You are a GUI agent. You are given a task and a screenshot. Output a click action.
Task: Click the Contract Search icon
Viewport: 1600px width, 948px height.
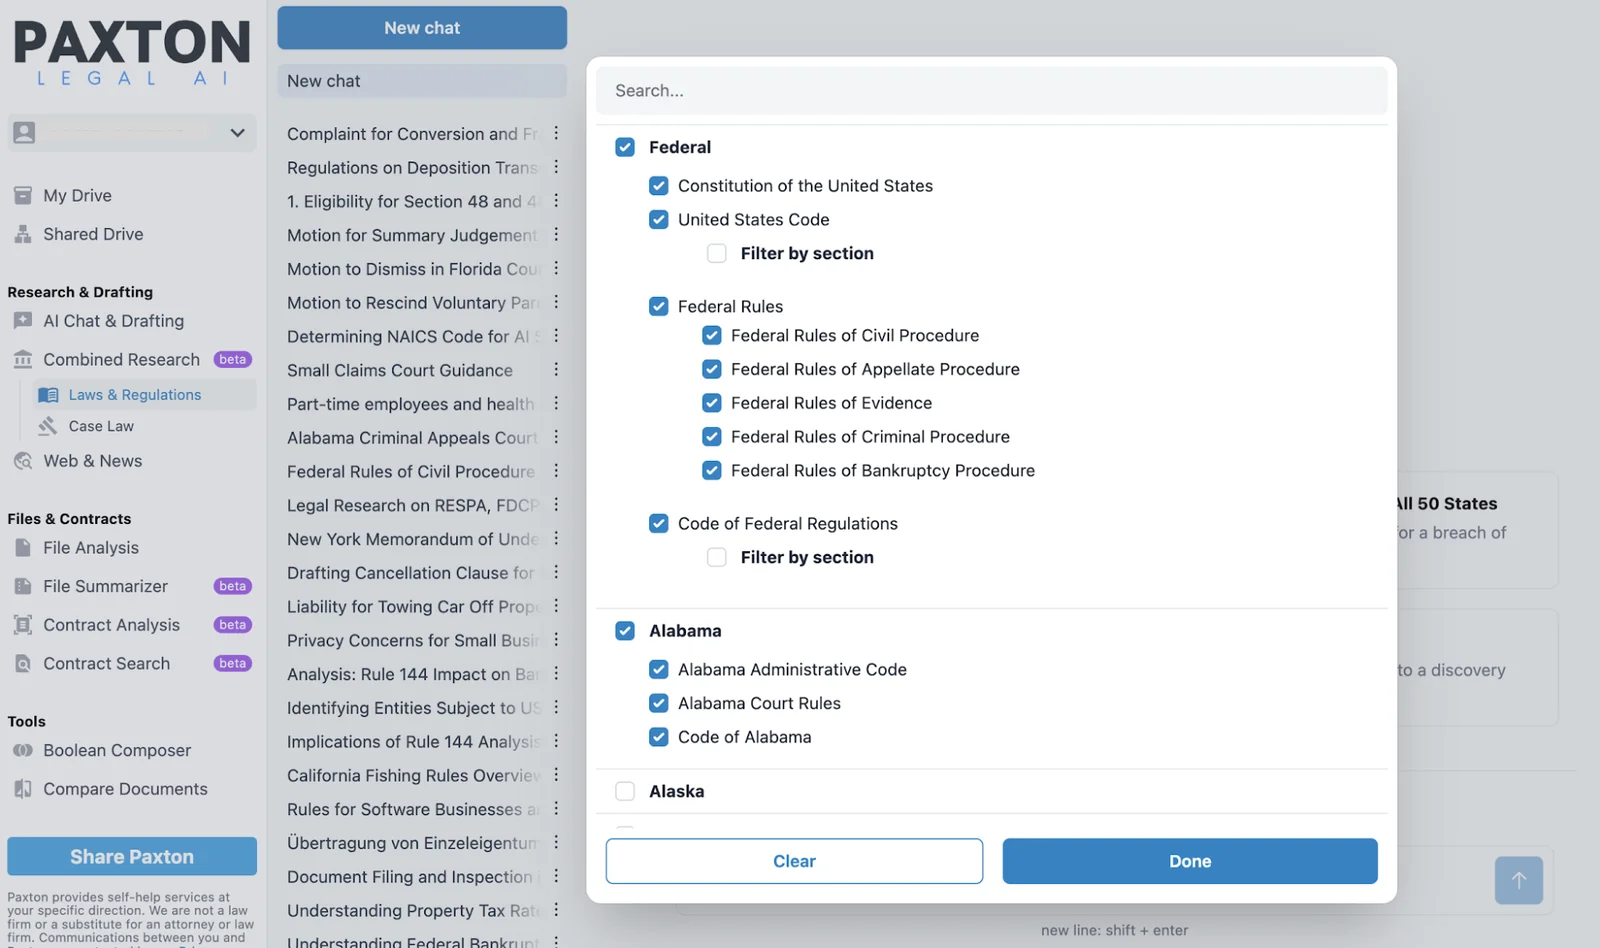point(23,664)
